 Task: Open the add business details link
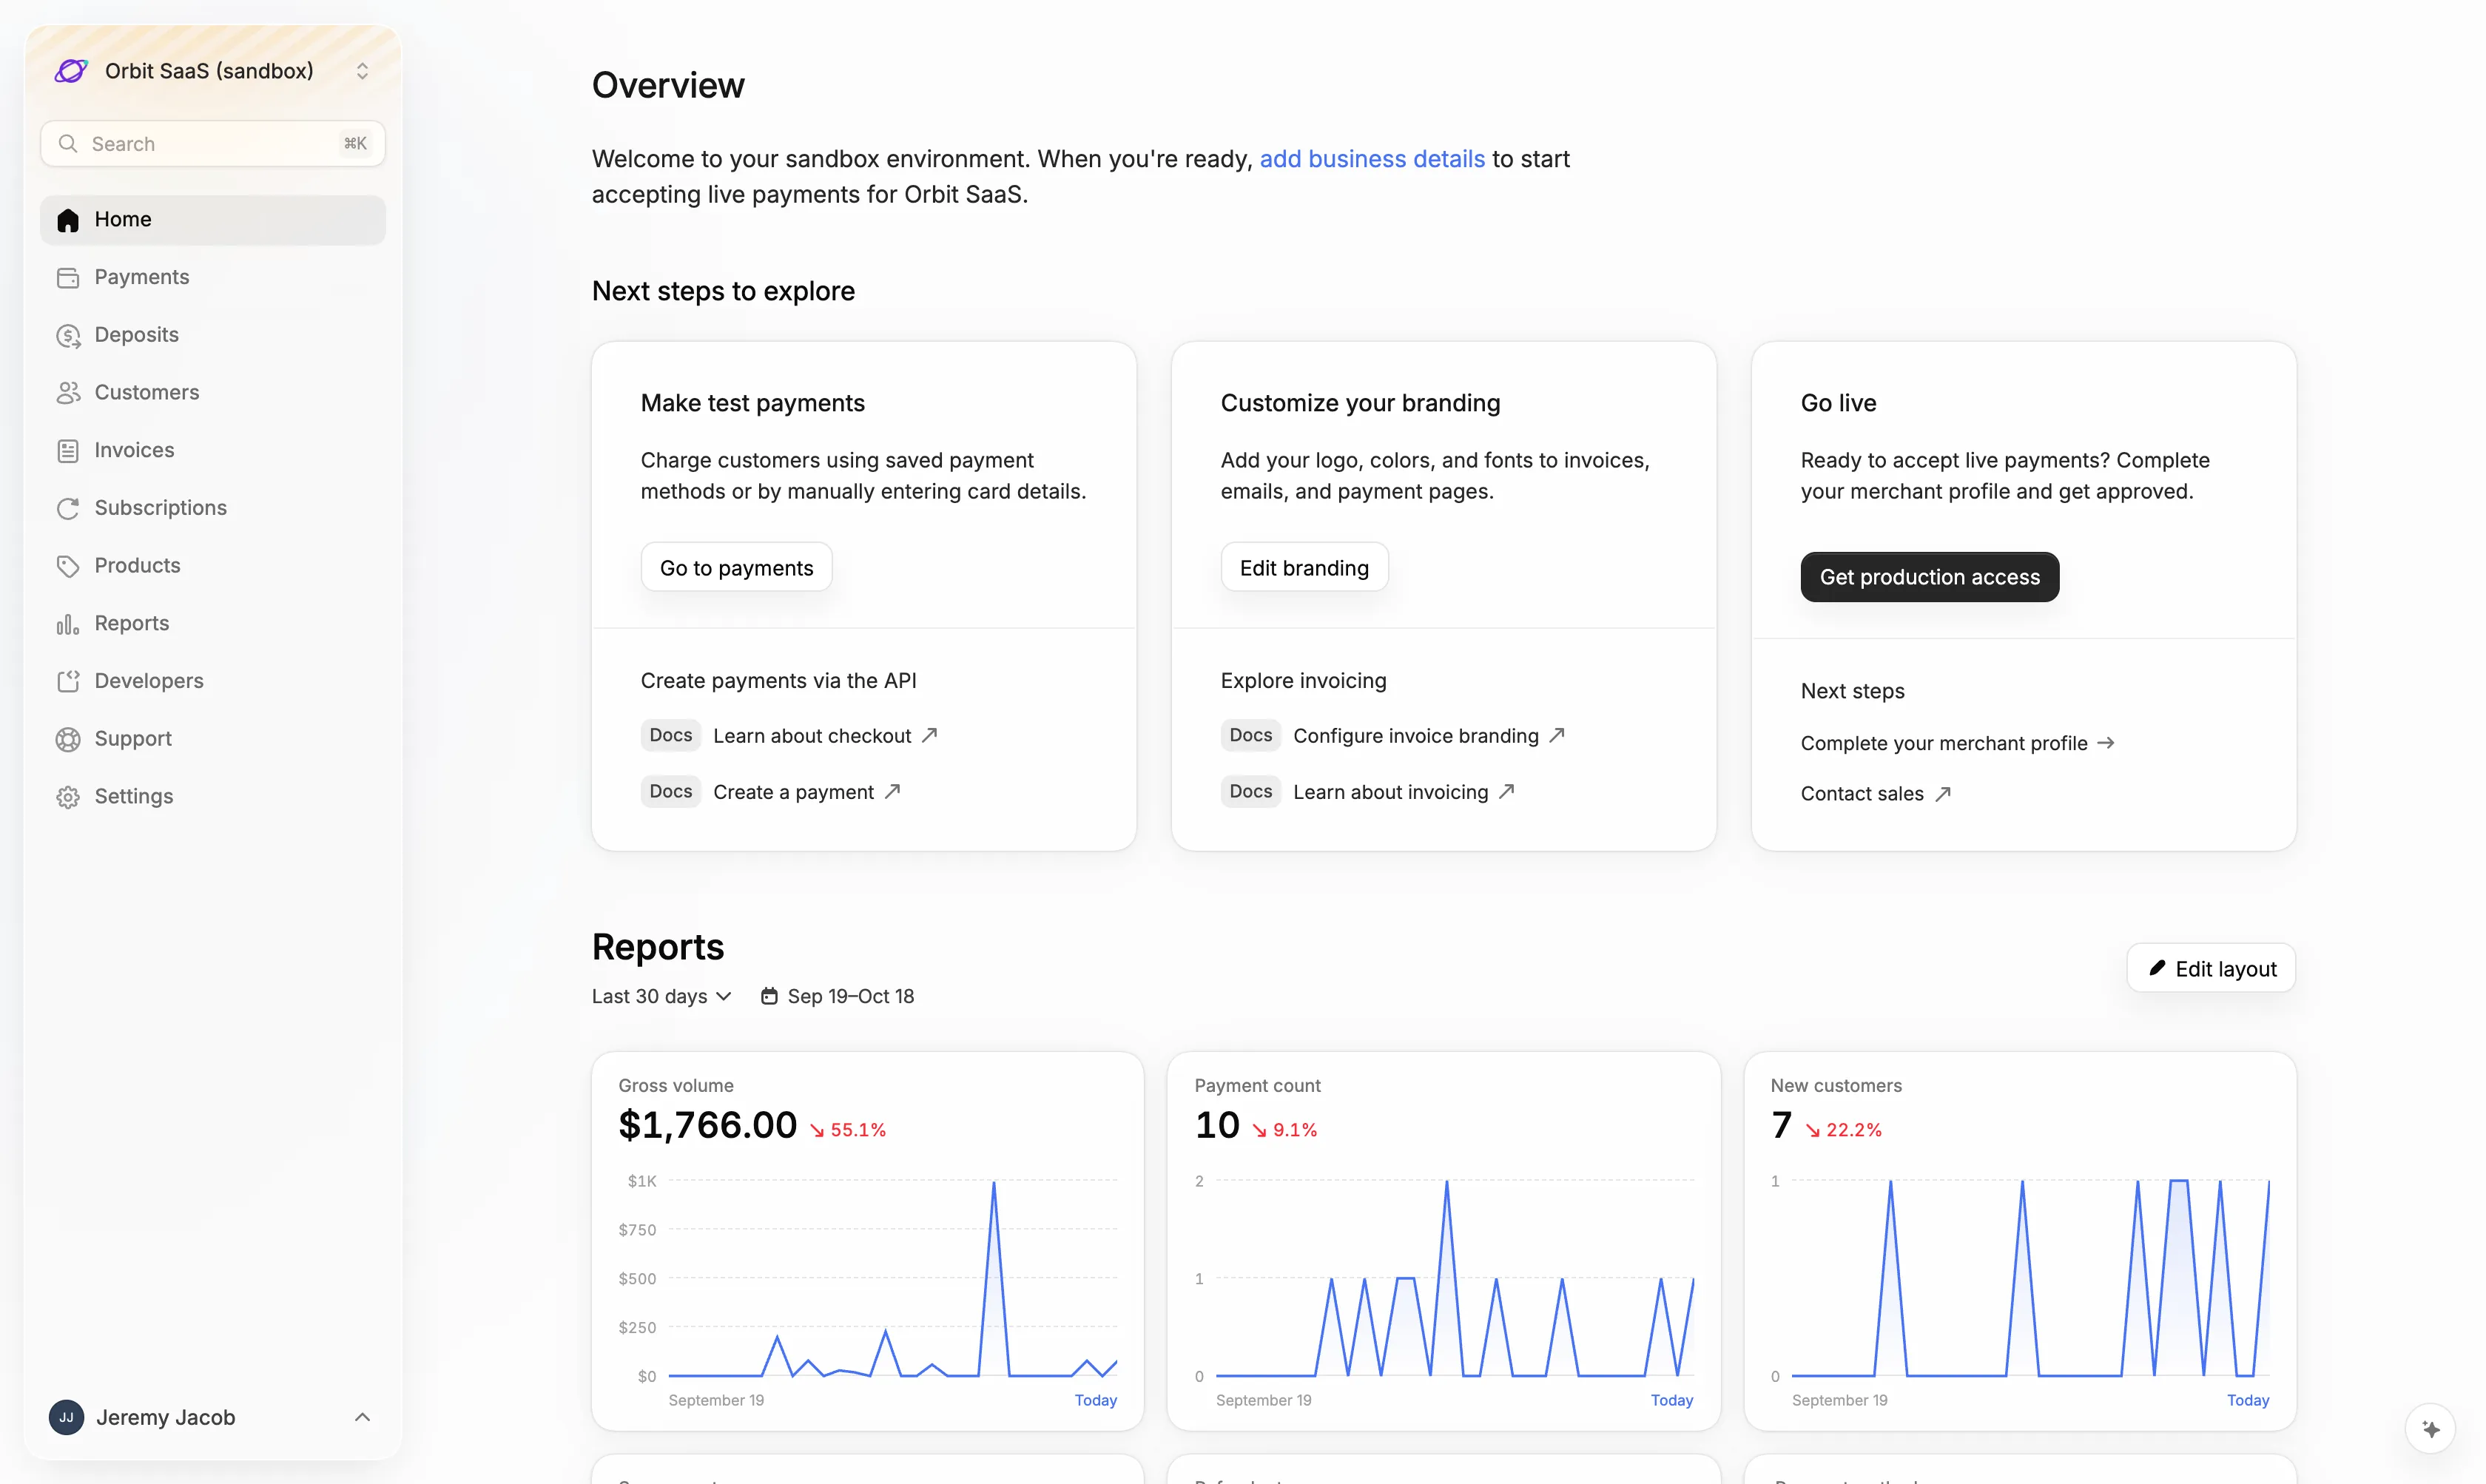(x=1372, y=159)
